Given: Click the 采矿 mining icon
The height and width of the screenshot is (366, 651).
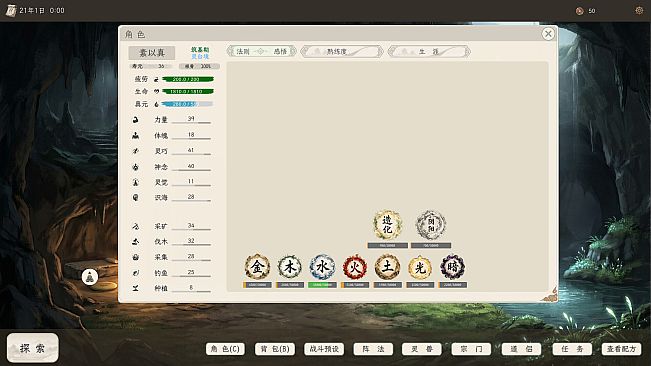Looking at the screenshot, I should point(135,226).
